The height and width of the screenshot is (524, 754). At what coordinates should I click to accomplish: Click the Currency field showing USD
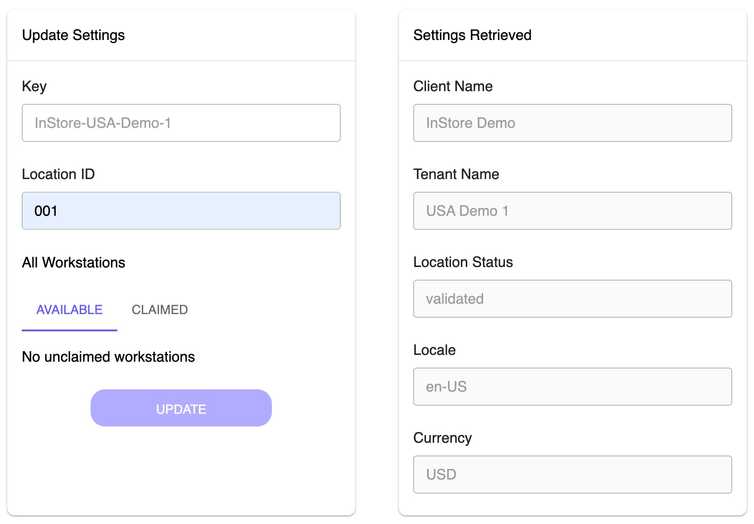click(x=572, y=475)
